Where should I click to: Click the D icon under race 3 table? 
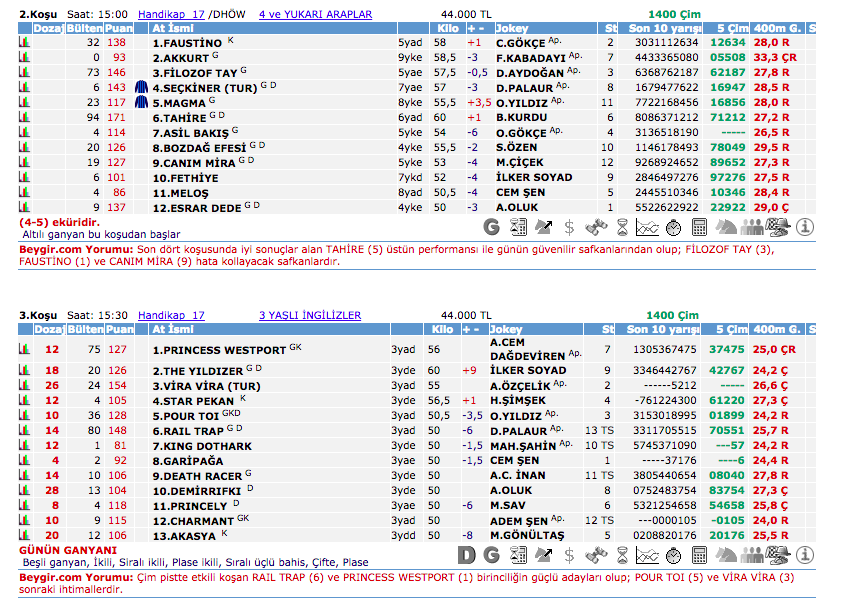(x=465, y=554)
